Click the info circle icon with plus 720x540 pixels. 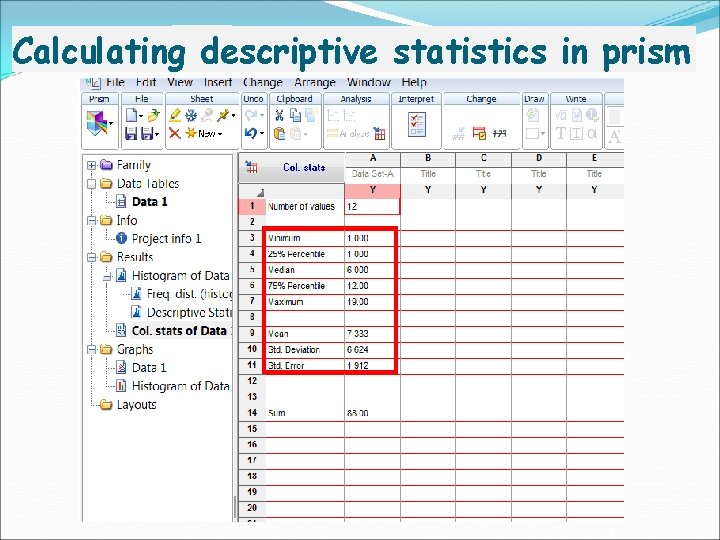point(592,115)
